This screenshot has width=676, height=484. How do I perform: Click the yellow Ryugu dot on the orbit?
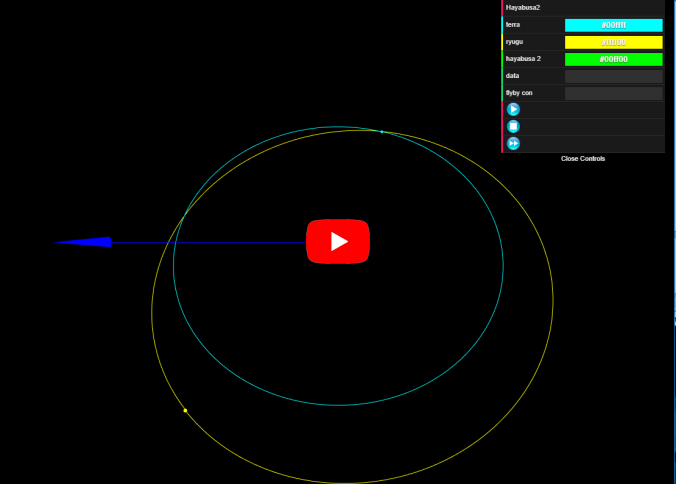coord(185,410)
